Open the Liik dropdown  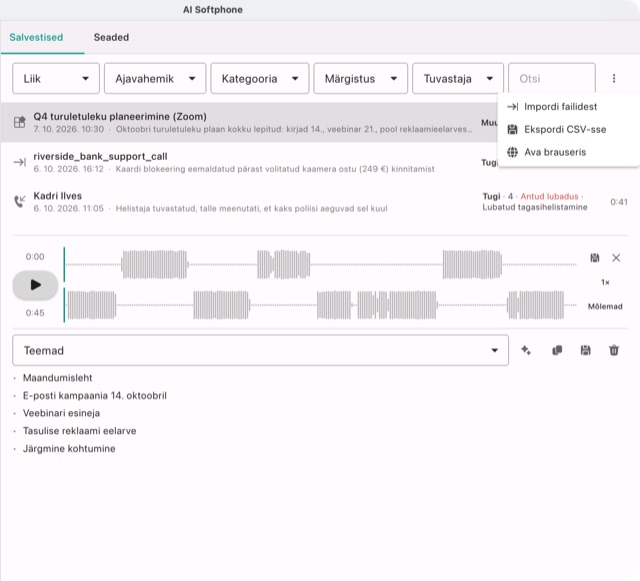(56, 78)
